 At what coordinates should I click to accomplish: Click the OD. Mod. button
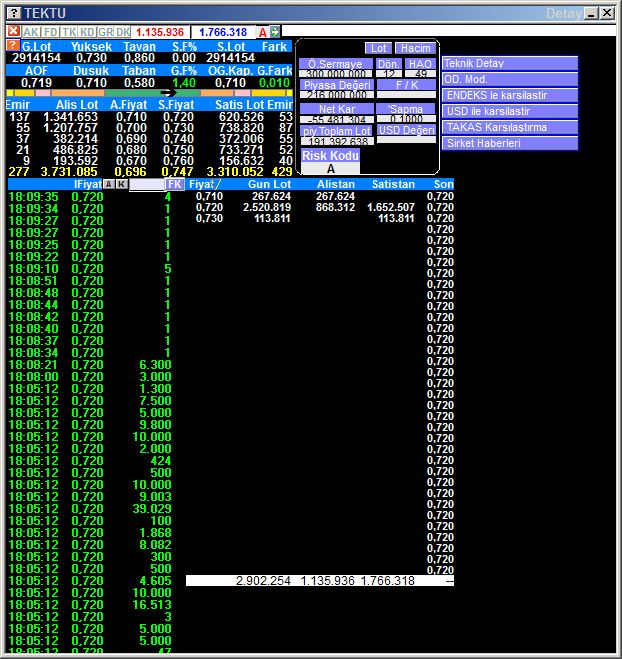[x=510, y=79]
